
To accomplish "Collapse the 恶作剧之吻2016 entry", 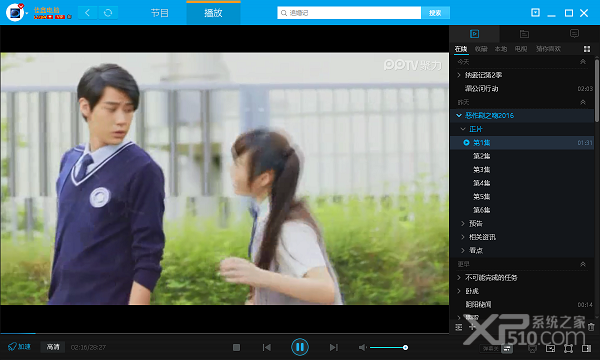I will point(459,116).
